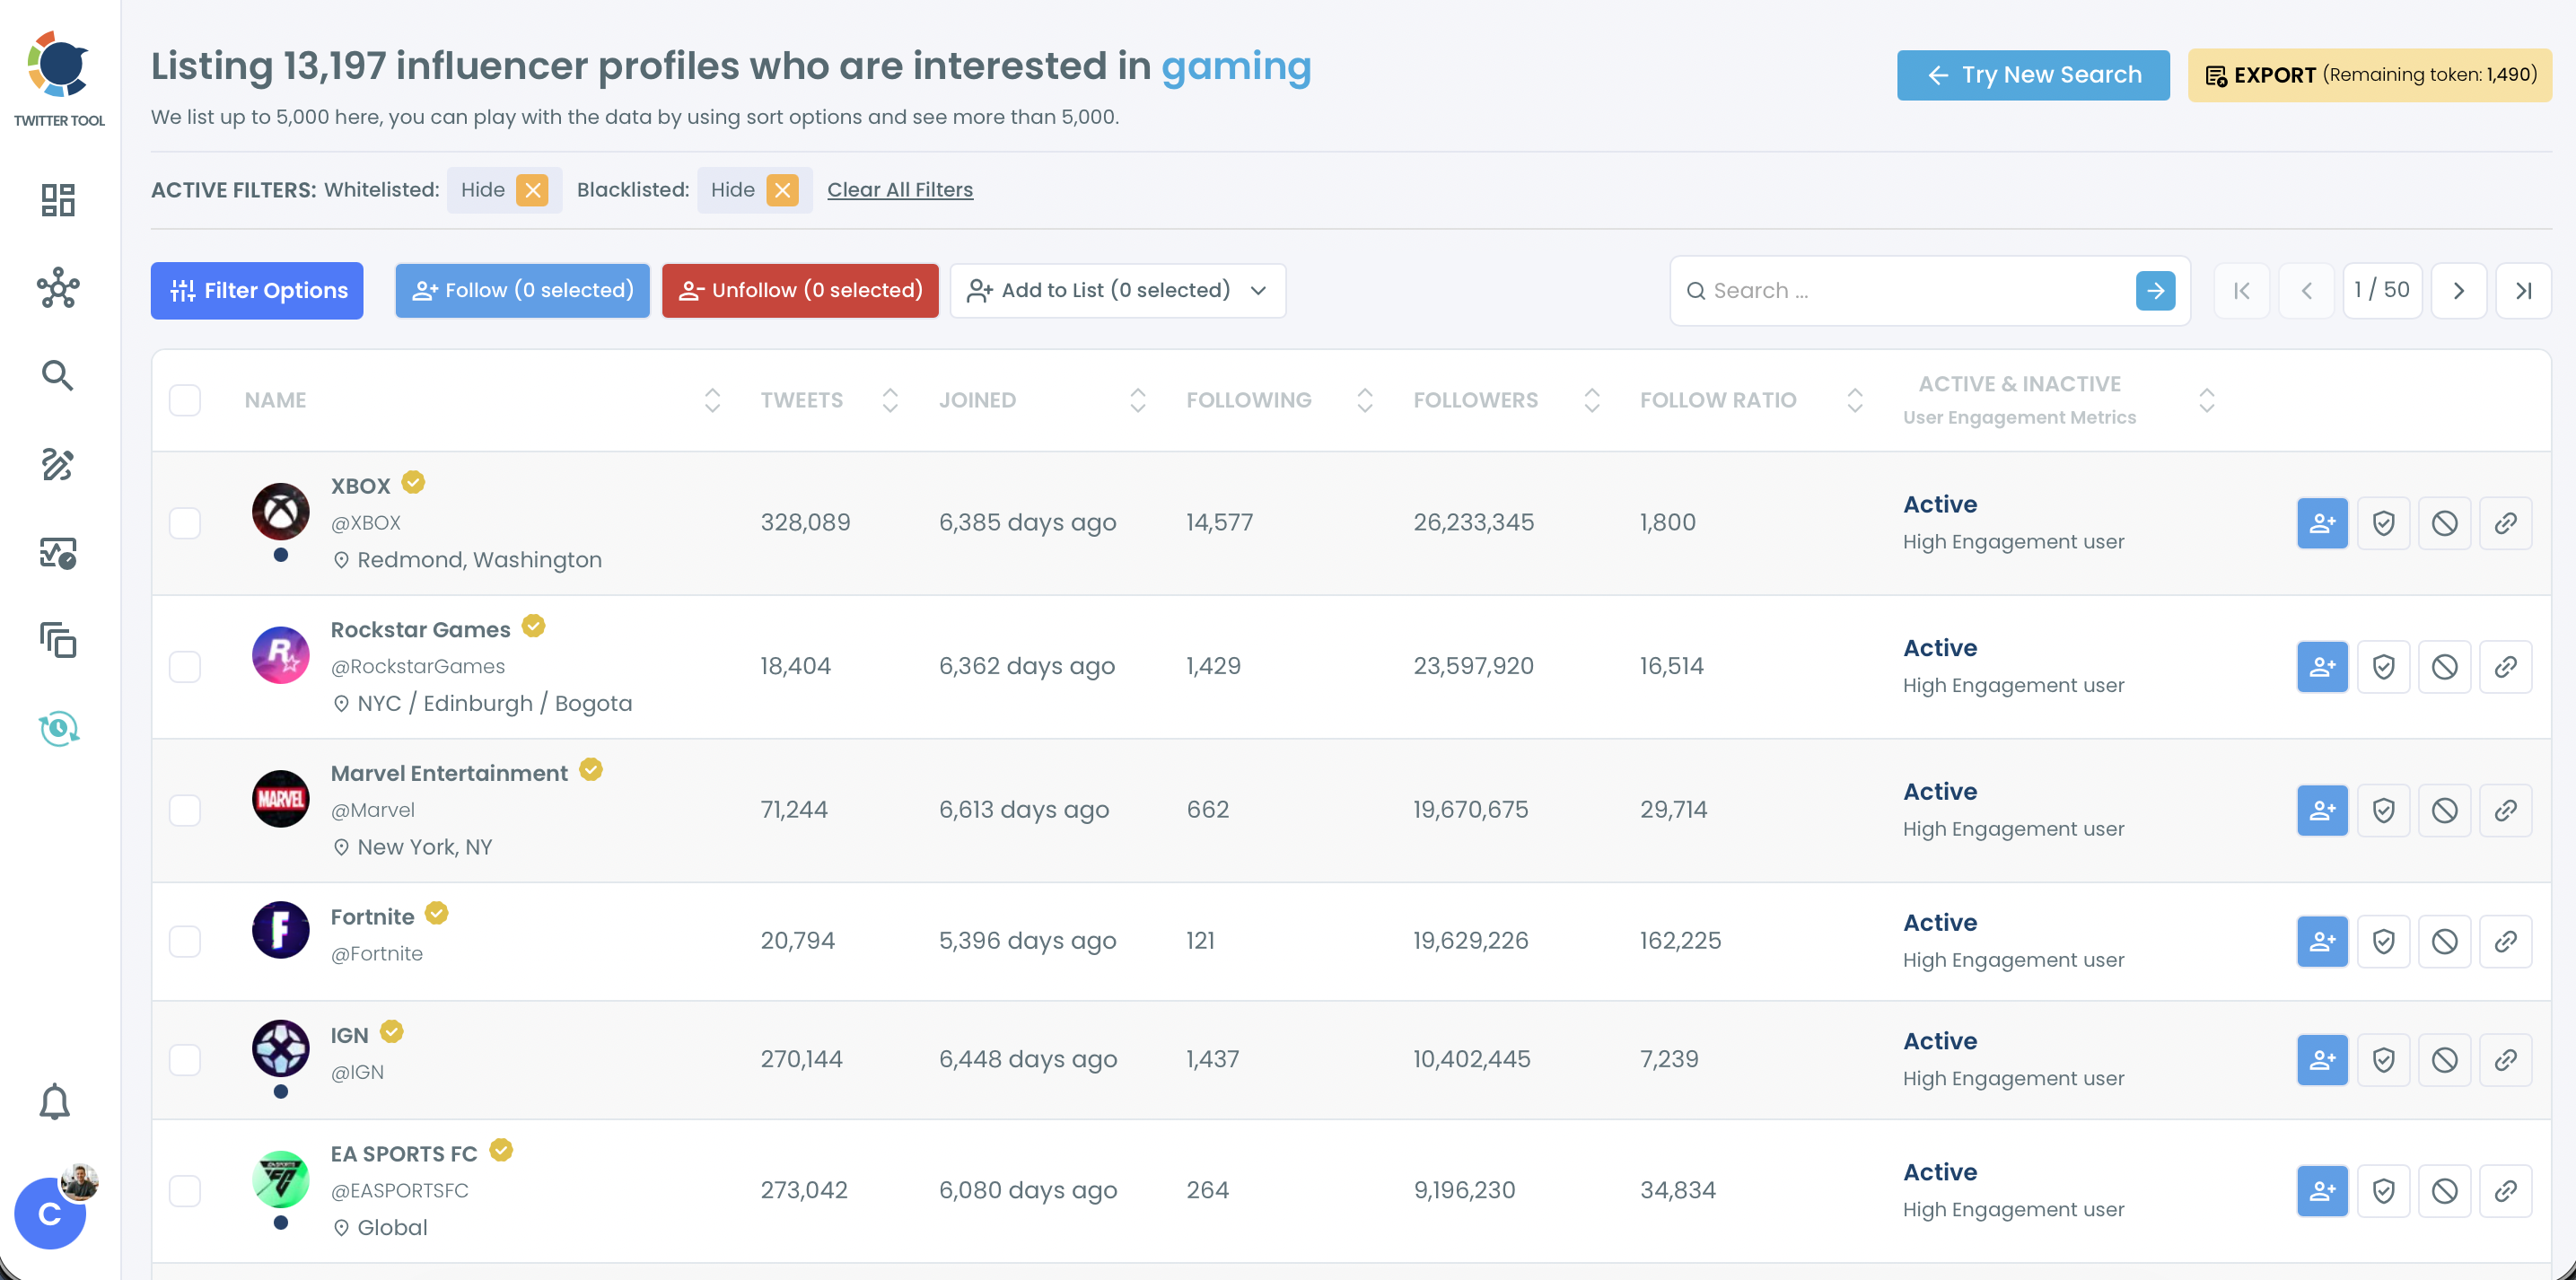Click the Follow (0 selected) button
This screenshot has width=2576, height=1280.
522,291
